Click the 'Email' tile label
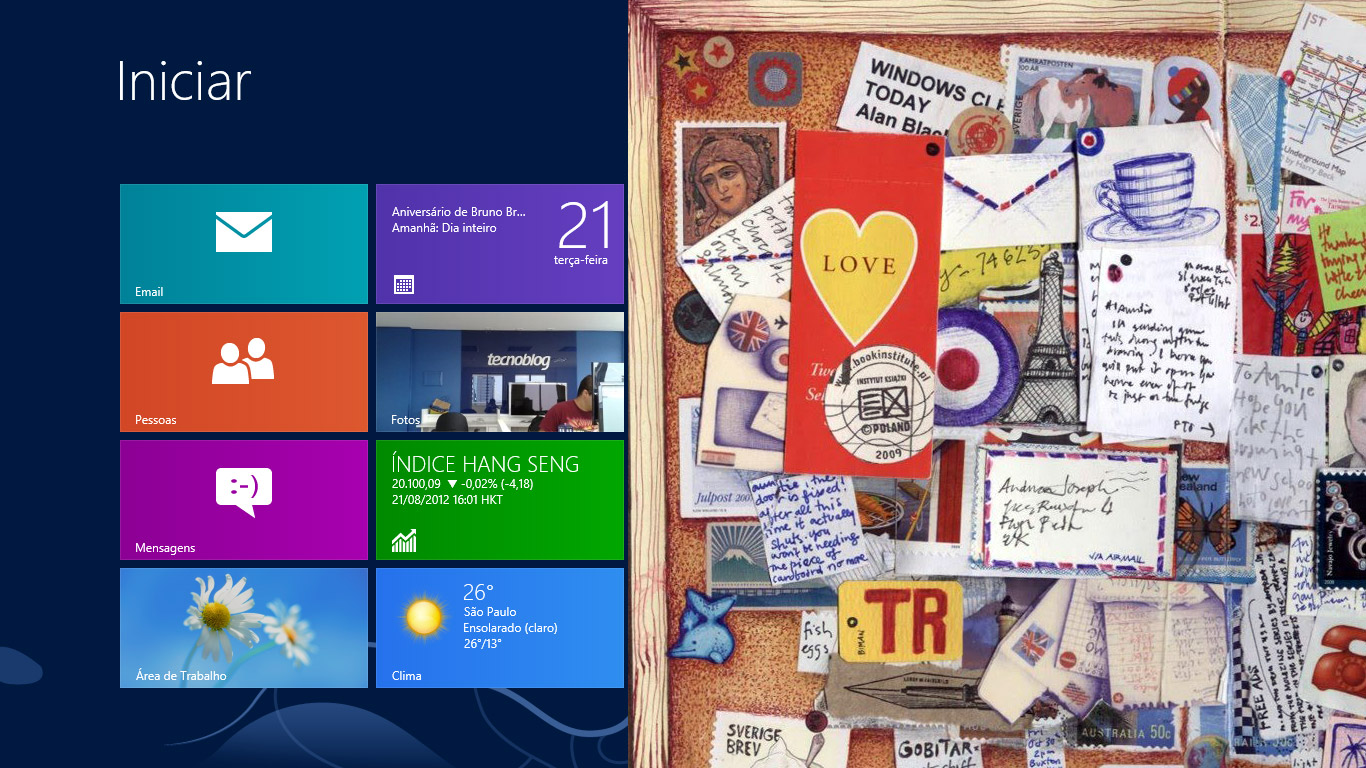The width and height of the screenshot is (1366, 768). click(x=149, y=292)
